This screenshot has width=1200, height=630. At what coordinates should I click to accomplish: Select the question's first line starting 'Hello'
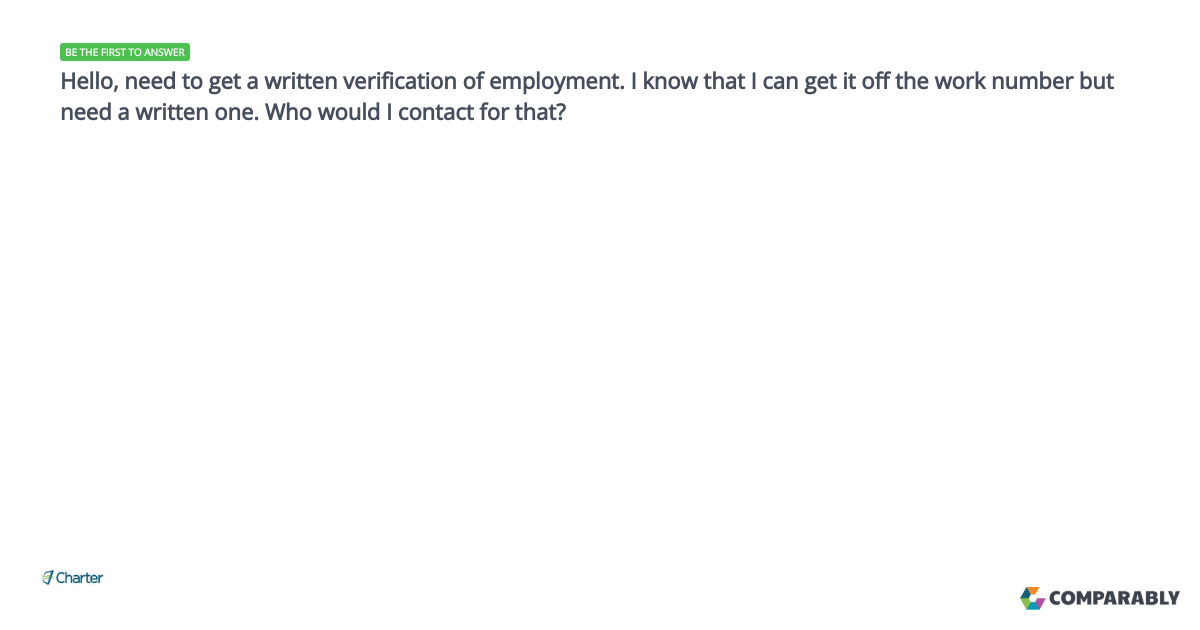587,82
